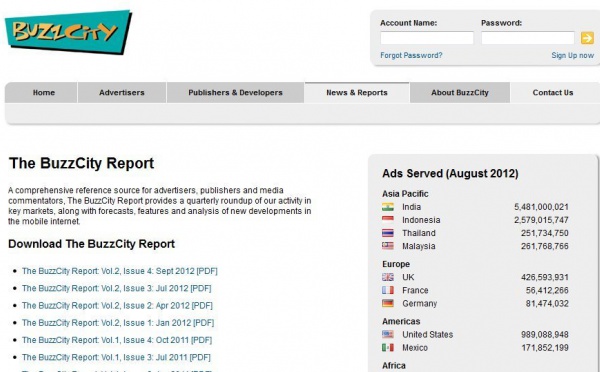This screenshot has width=600, height=372.
Task: Click the Ads Served (August 2012) heading
Action: coord(450,174)
